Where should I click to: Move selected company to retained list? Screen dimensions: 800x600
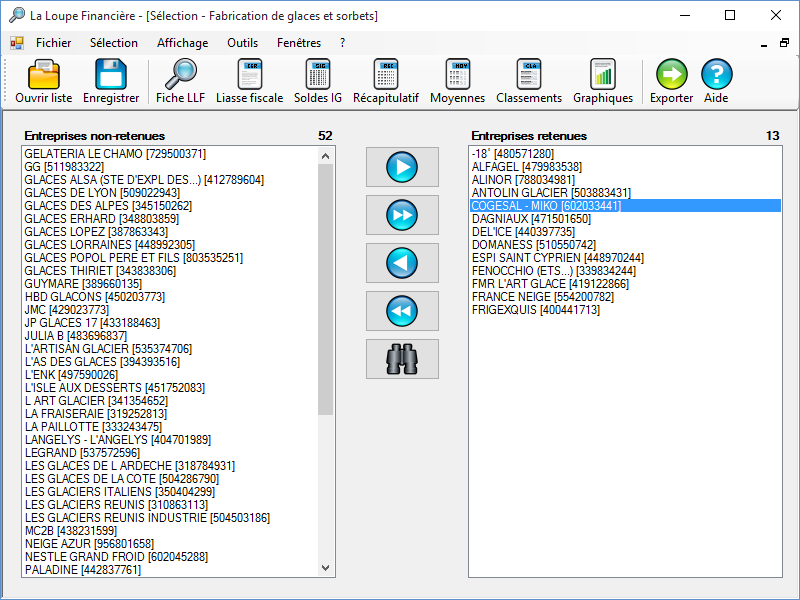(x=402, y=167)
